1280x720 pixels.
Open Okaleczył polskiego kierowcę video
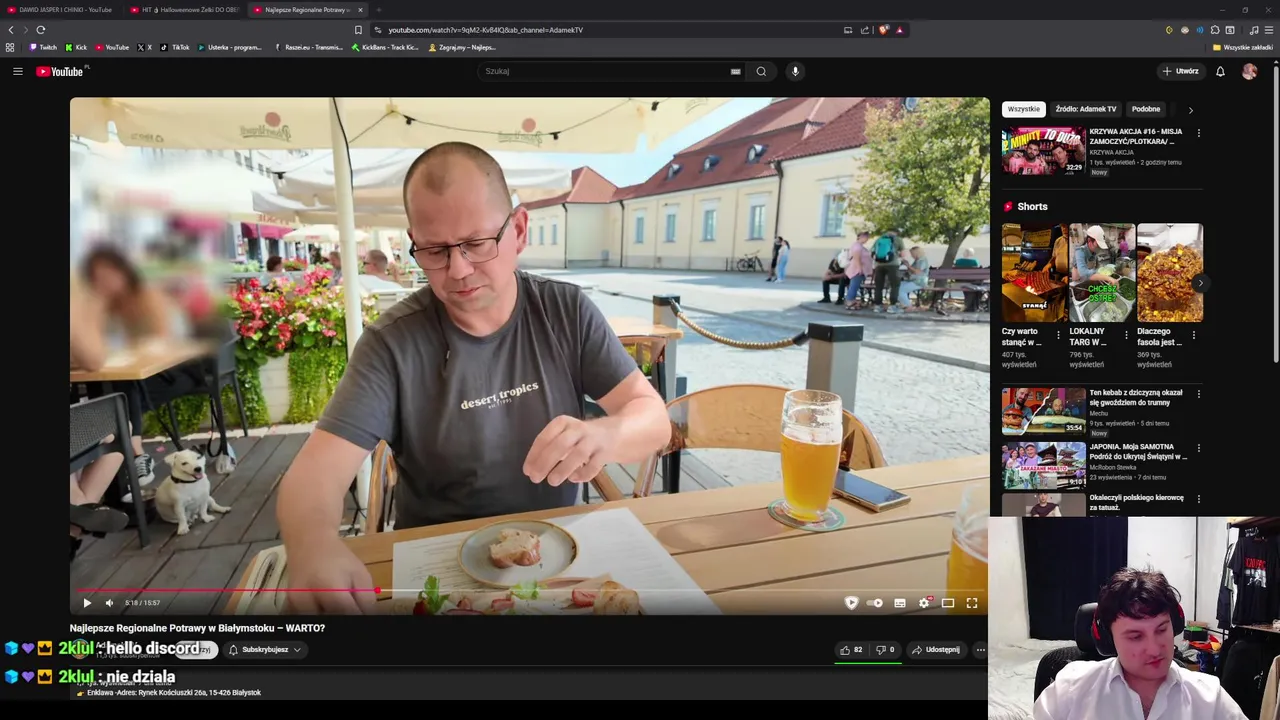(1043, 506)
